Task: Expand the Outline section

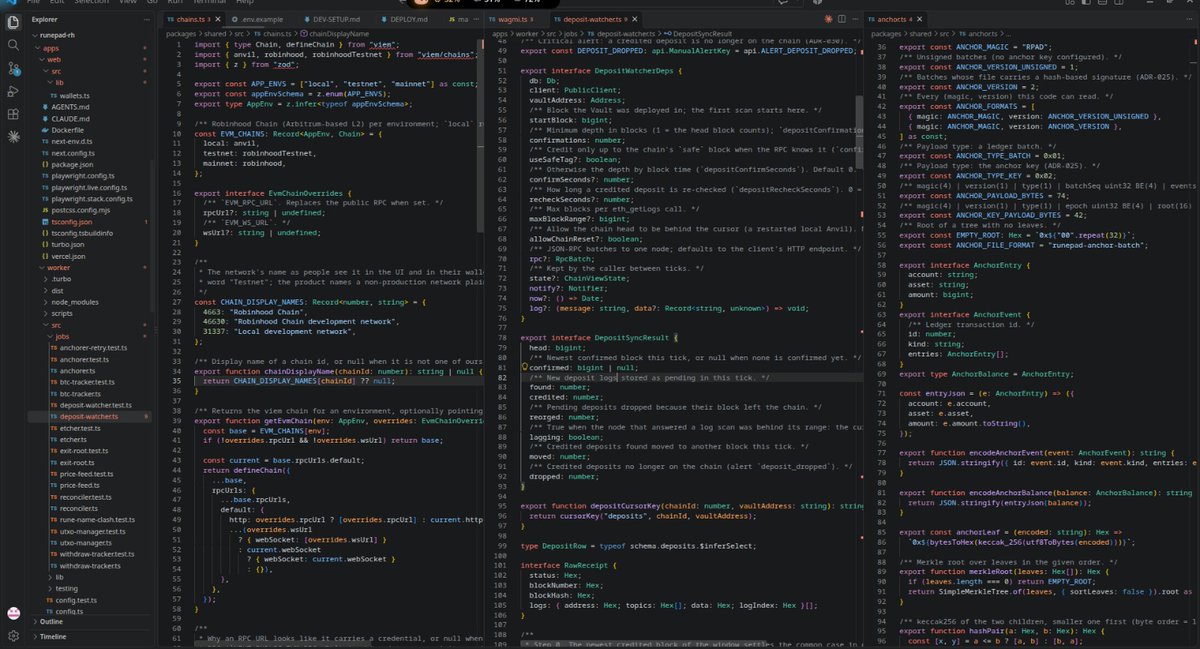Action: click(x=52, y=622)
